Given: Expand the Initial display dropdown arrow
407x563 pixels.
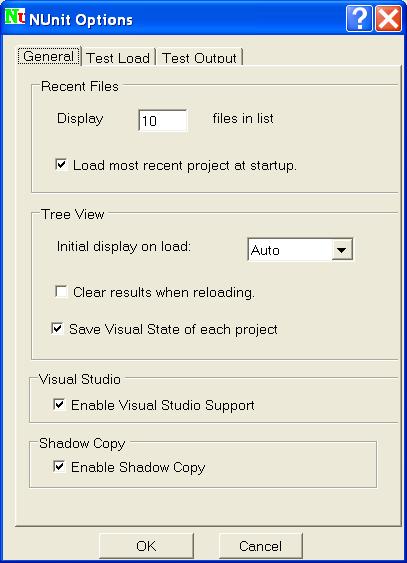Looking at the screenshot, I should (341, 250).
